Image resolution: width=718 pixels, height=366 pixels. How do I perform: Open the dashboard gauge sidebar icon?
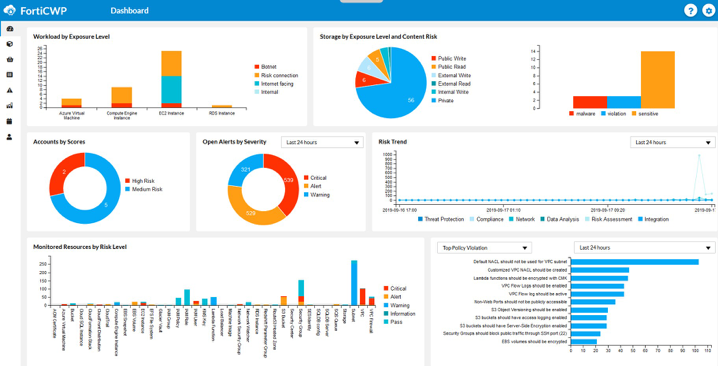[x=10, y=29]
